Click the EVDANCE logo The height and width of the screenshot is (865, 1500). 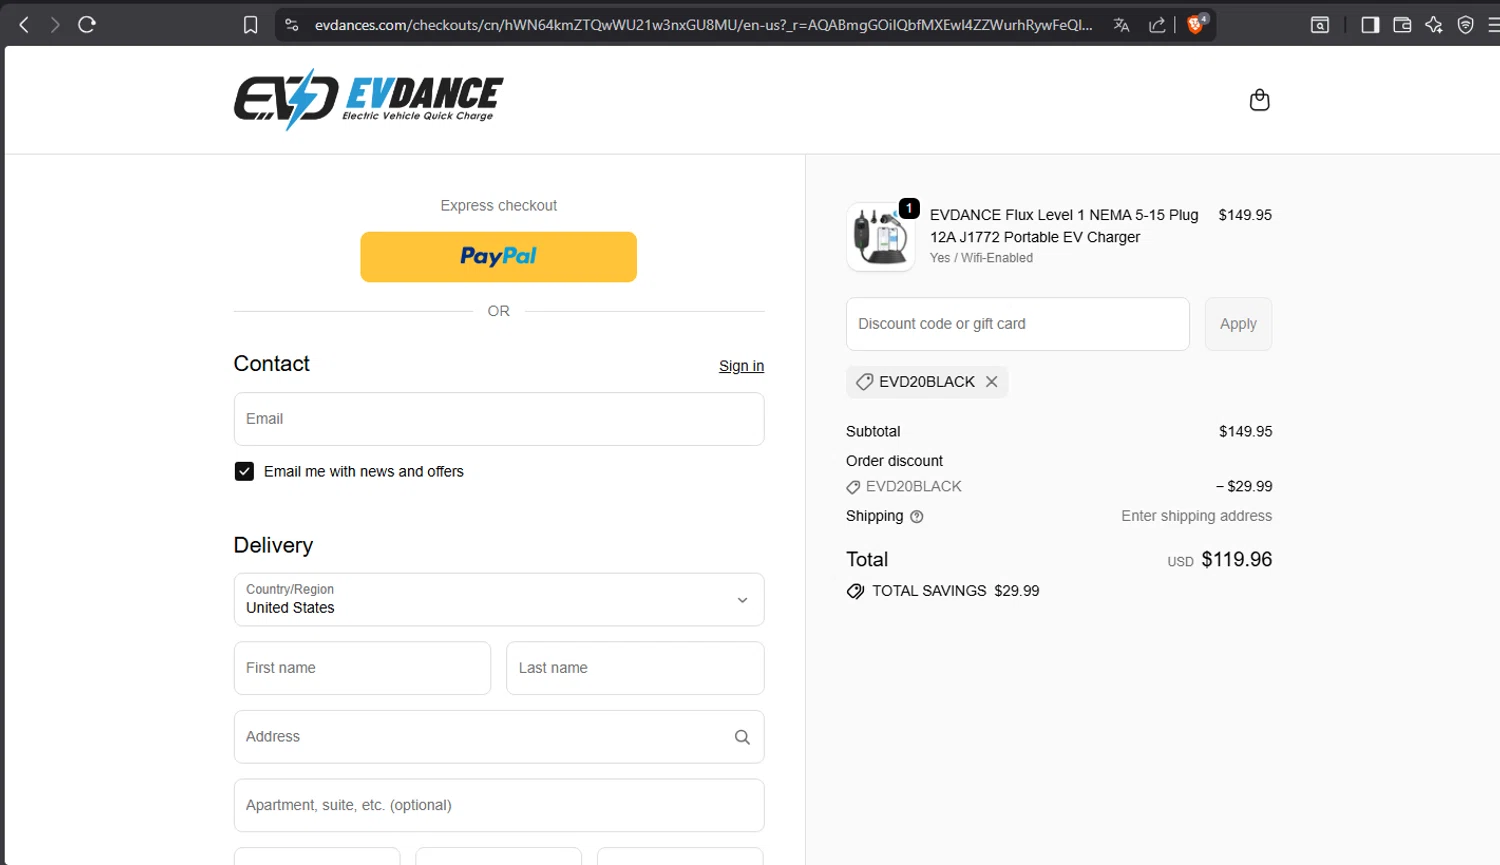[368, 100]
